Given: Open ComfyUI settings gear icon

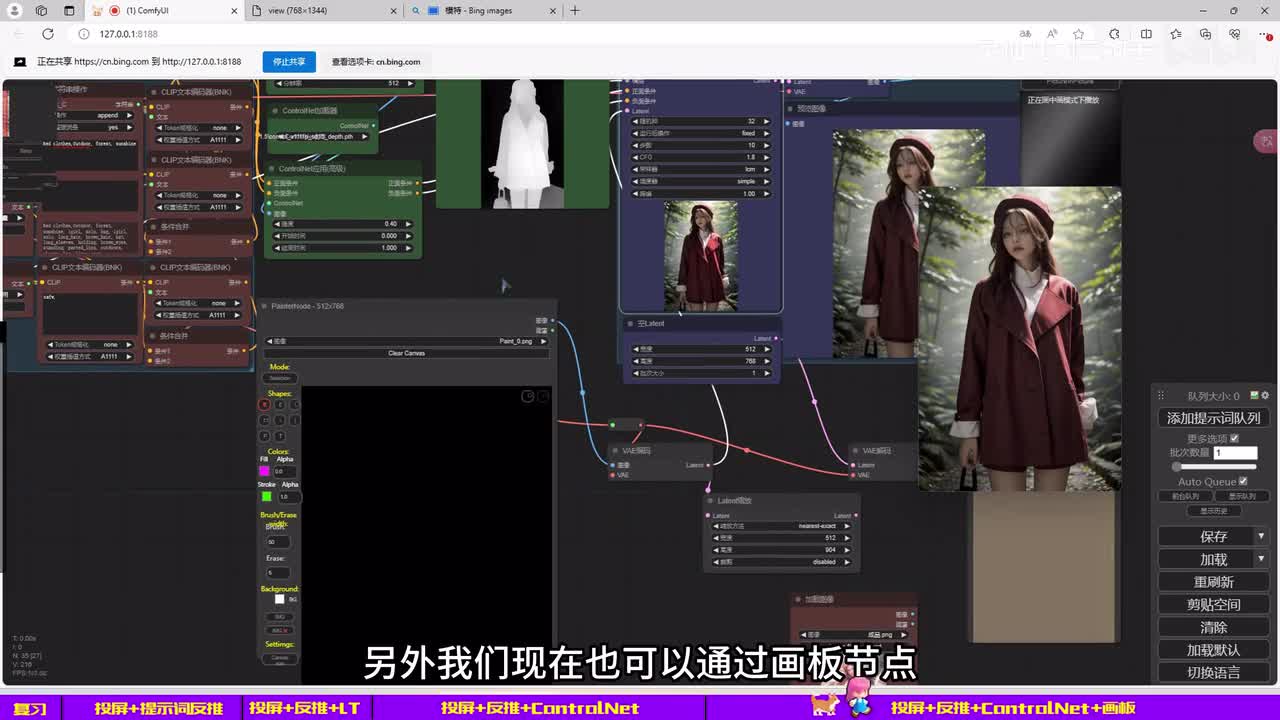Looking at the screenshot, I should [x=1265, y=396].
